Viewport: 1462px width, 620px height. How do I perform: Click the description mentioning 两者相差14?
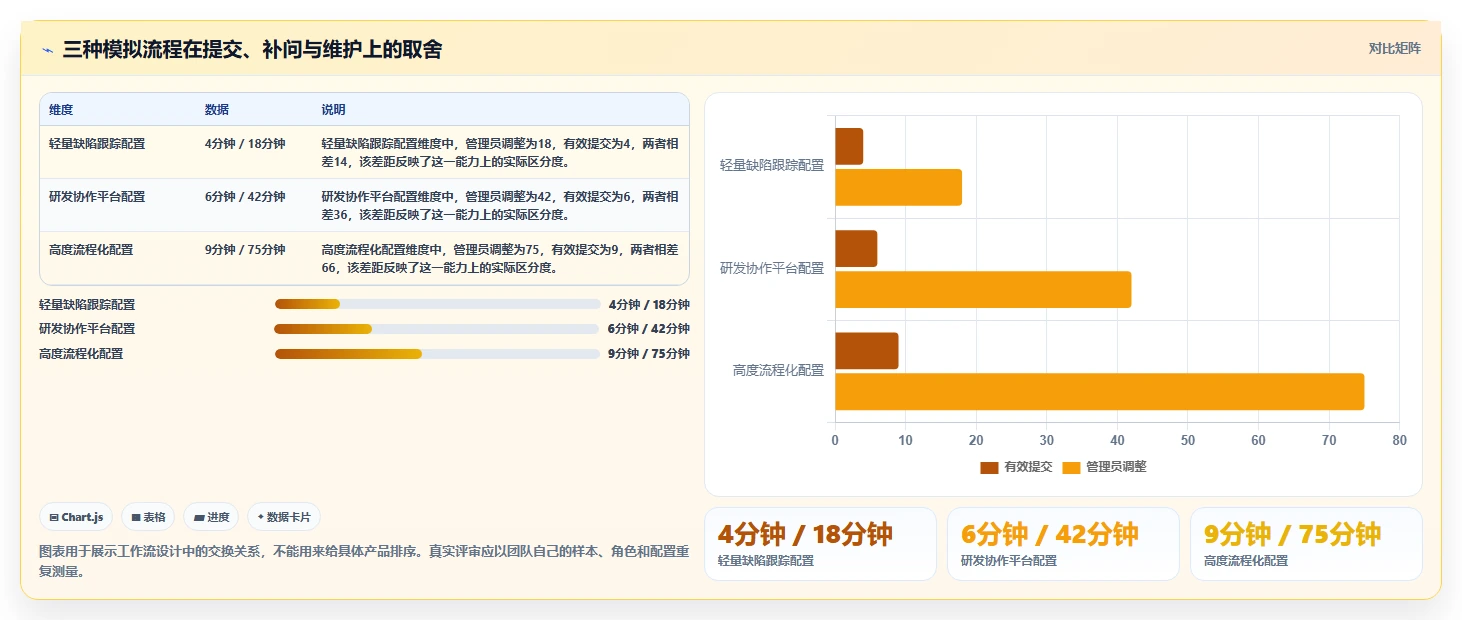coord(500,153)
